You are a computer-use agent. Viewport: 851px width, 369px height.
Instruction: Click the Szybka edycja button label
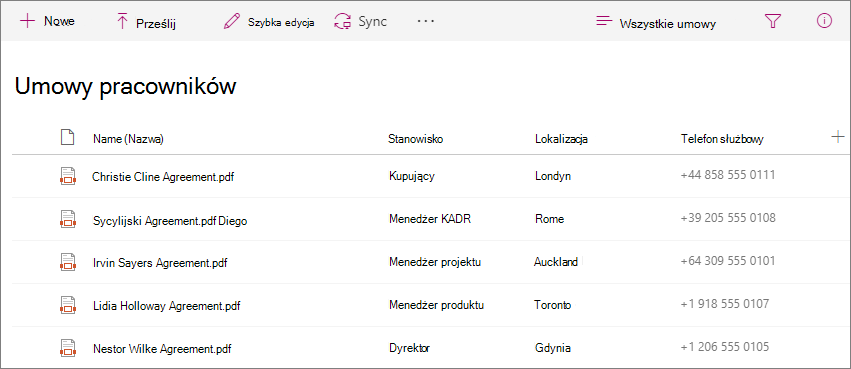281,23
